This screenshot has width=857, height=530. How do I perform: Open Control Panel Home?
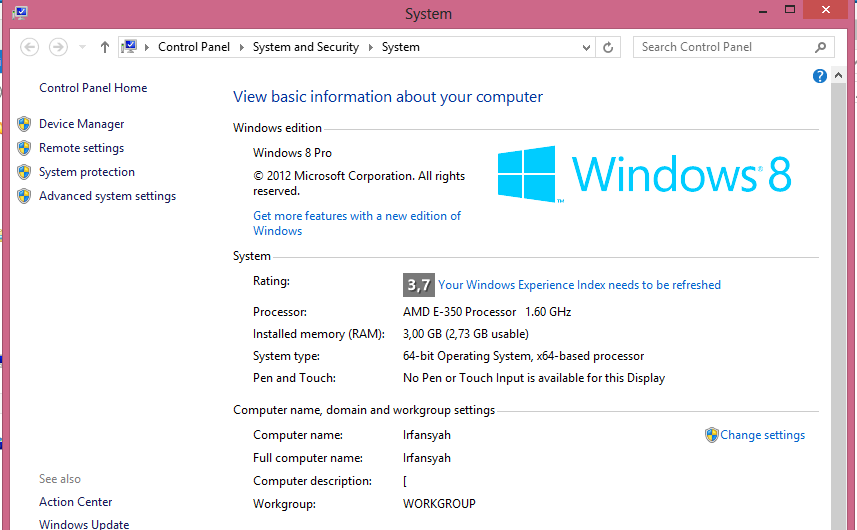click(93, 88)
